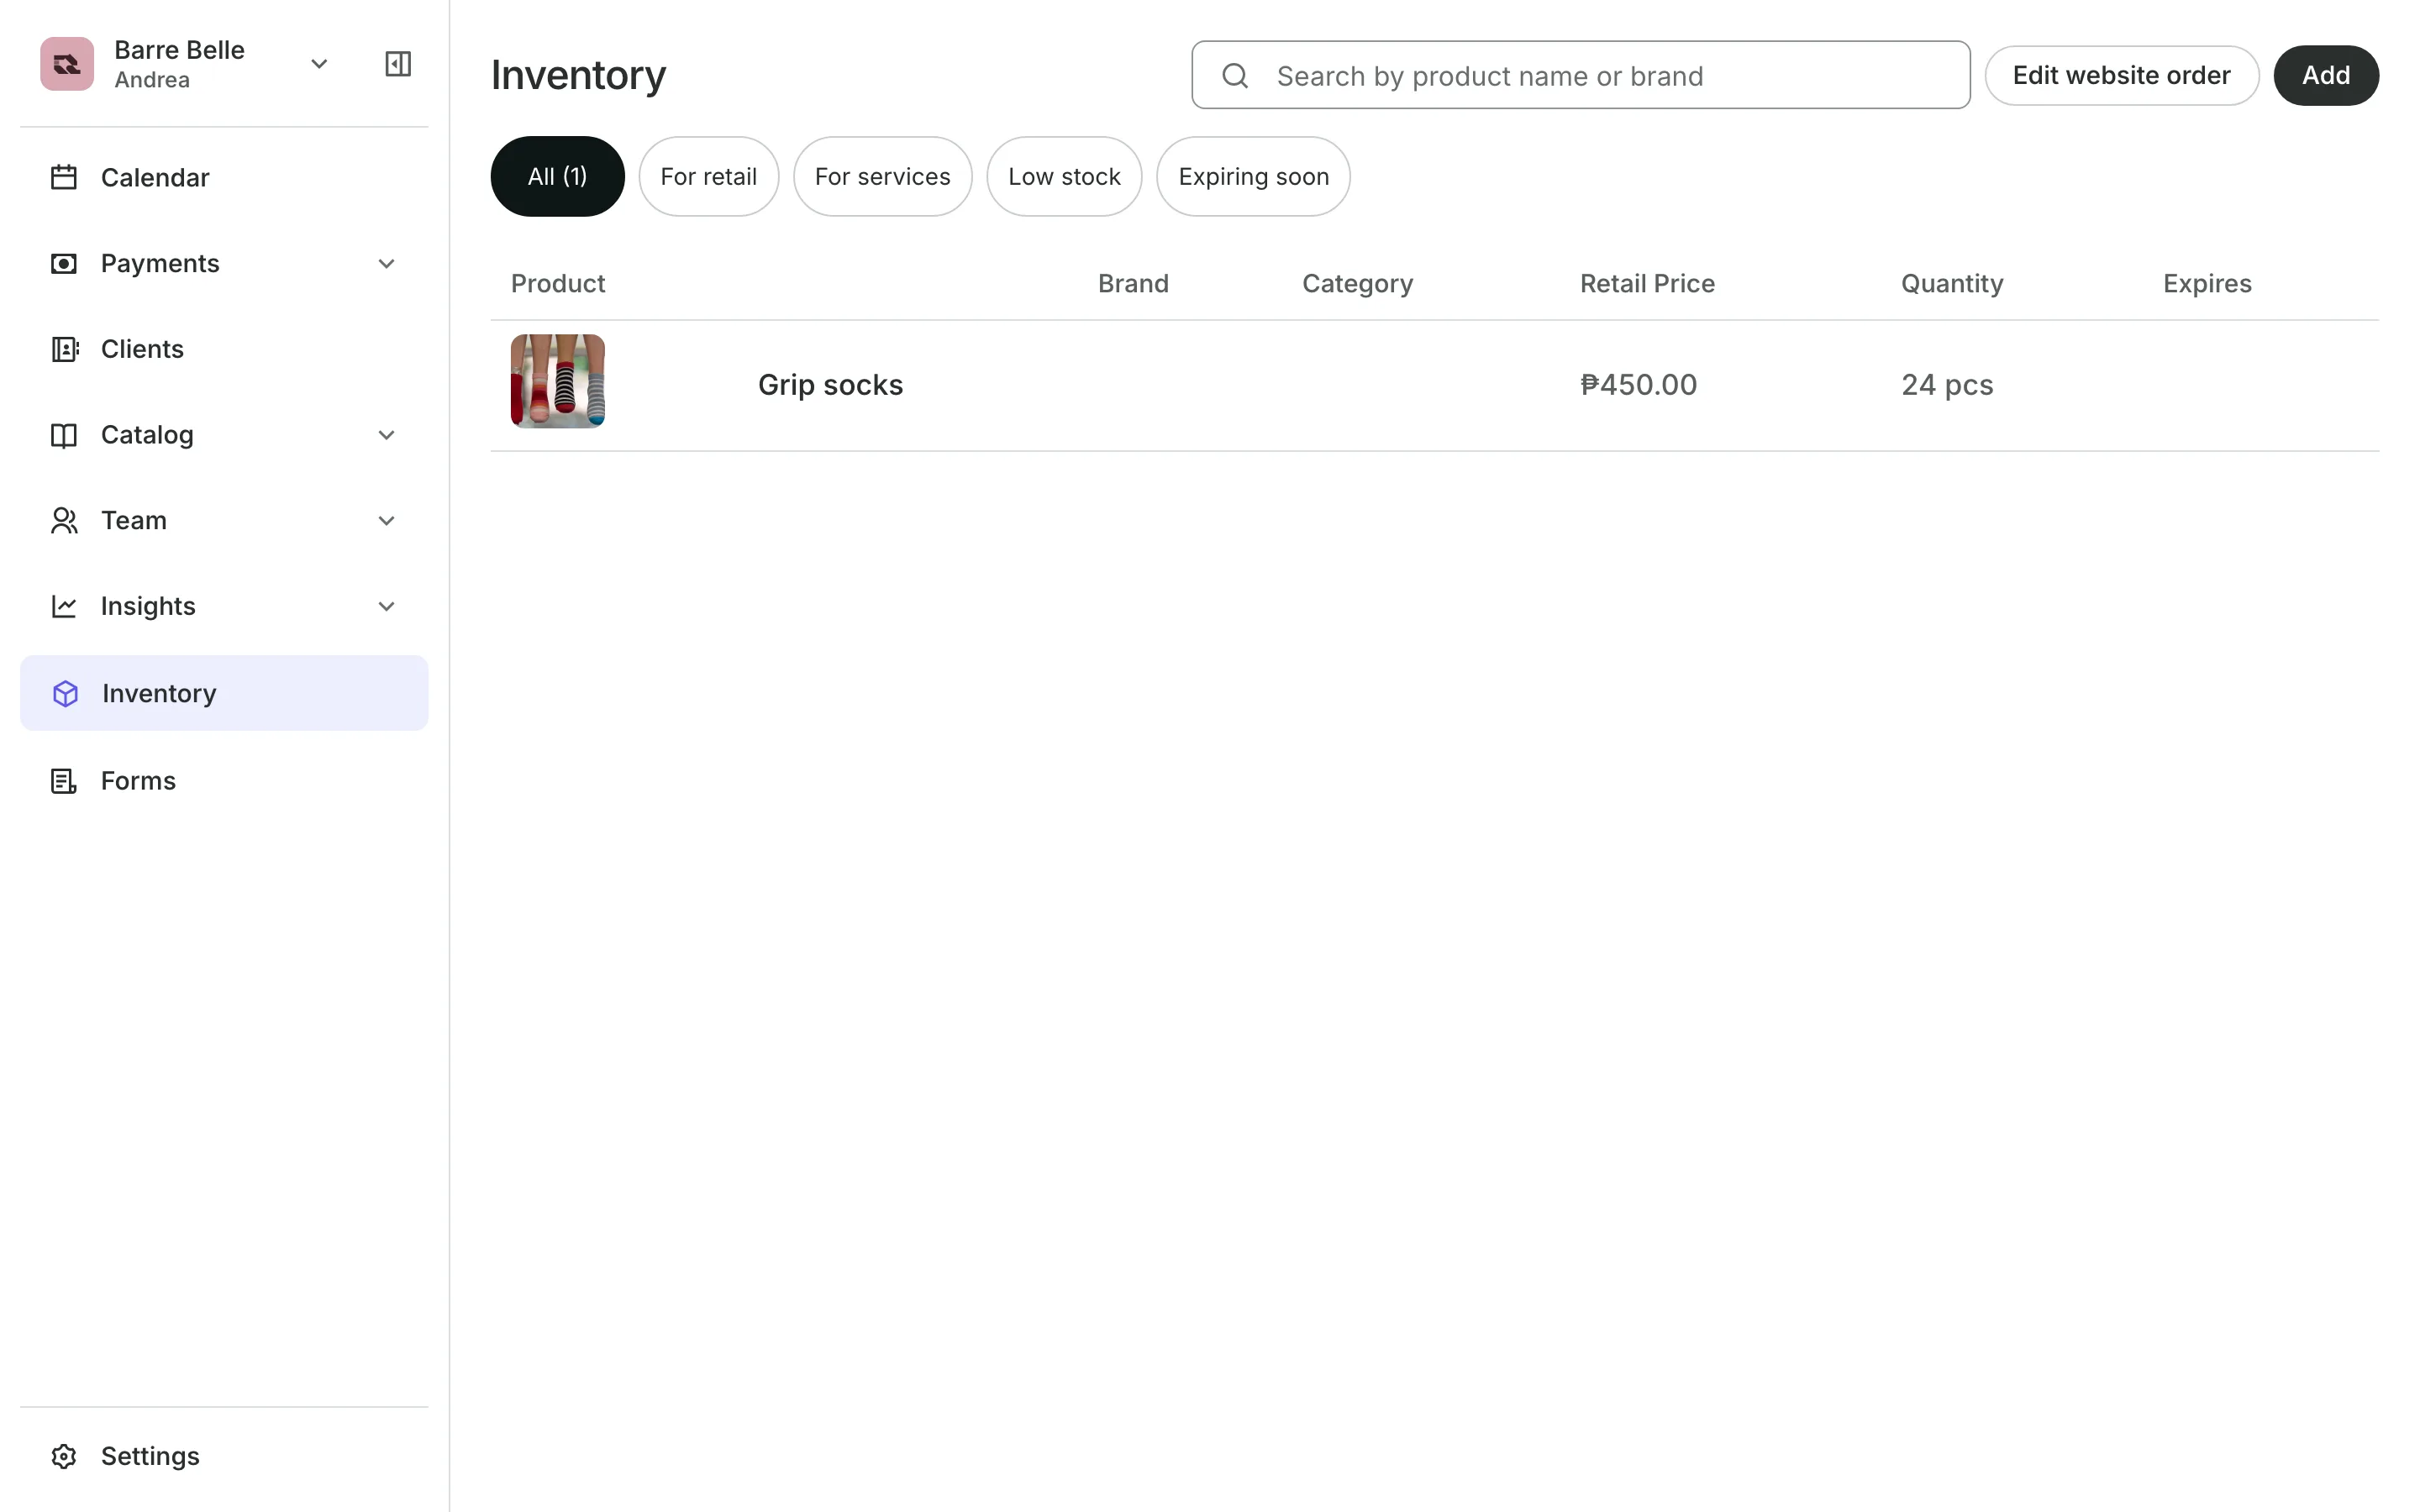Filter by For retail
Screen dimensions: 2420x1512
708,176
